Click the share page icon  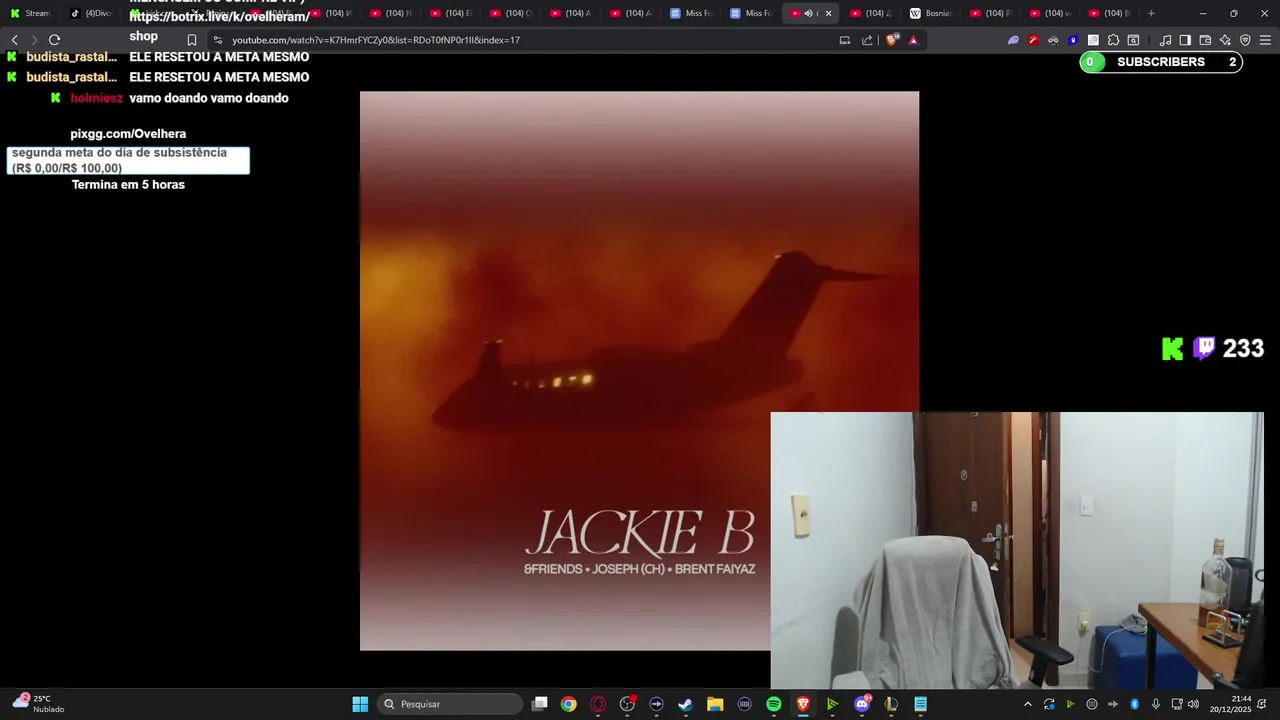pos(867,40)
